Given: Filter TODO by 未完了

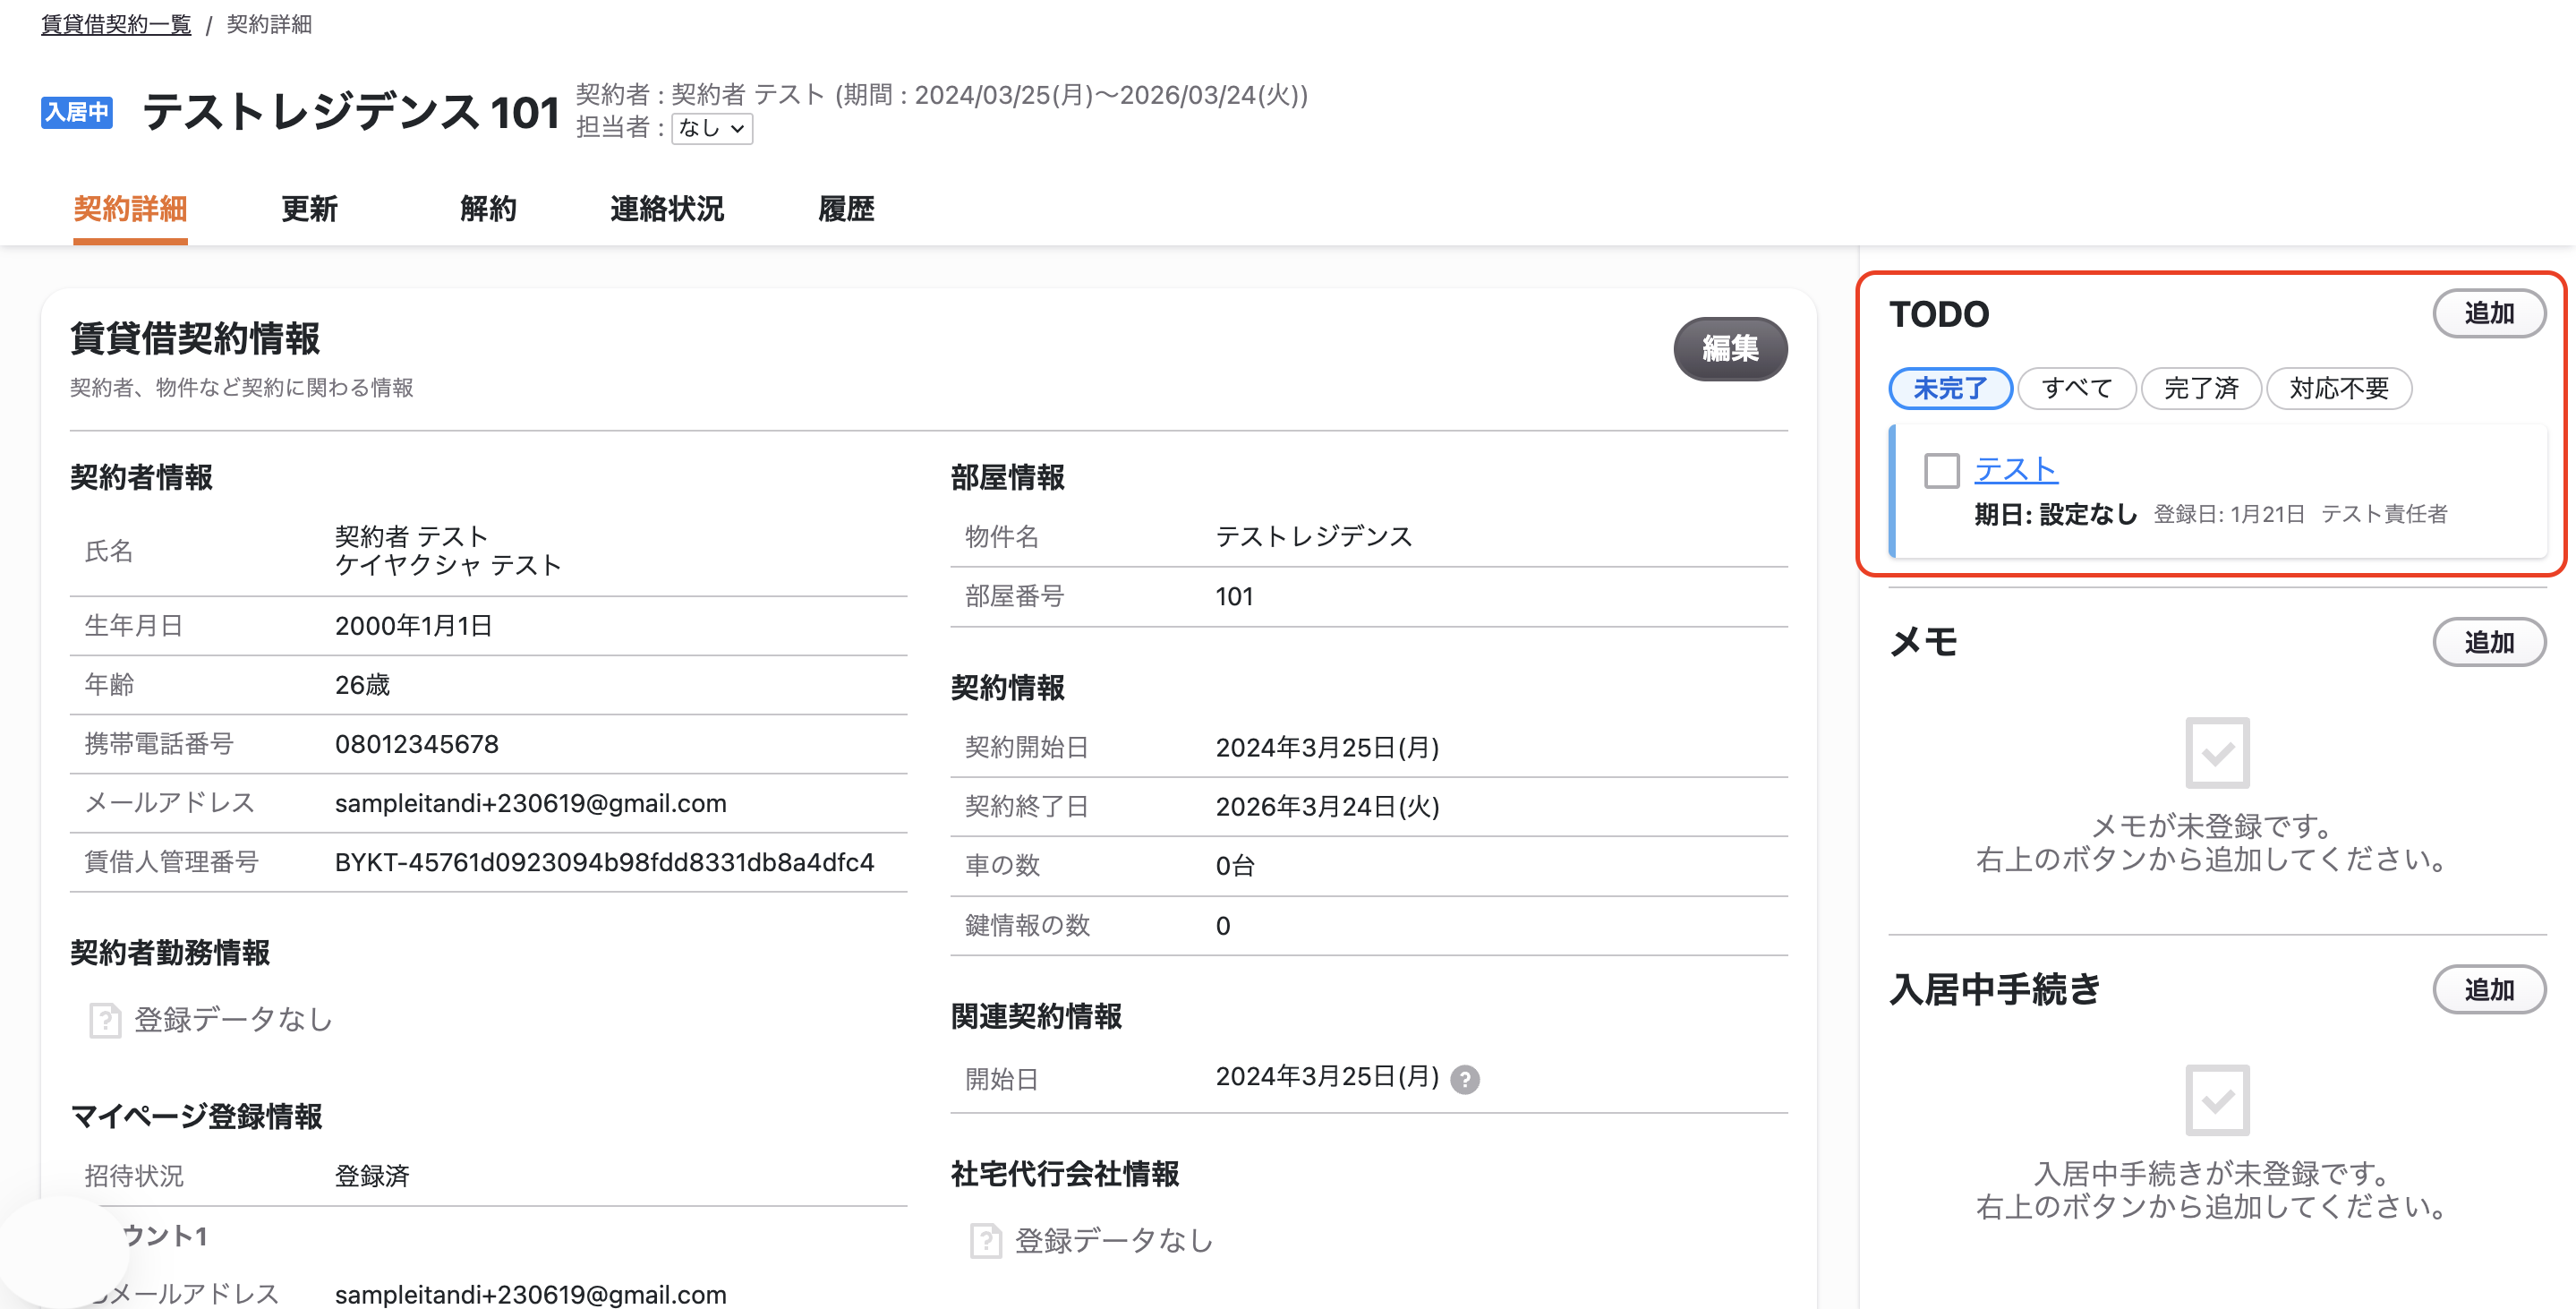Looking at the screenshot, I should pos(1950,388).
